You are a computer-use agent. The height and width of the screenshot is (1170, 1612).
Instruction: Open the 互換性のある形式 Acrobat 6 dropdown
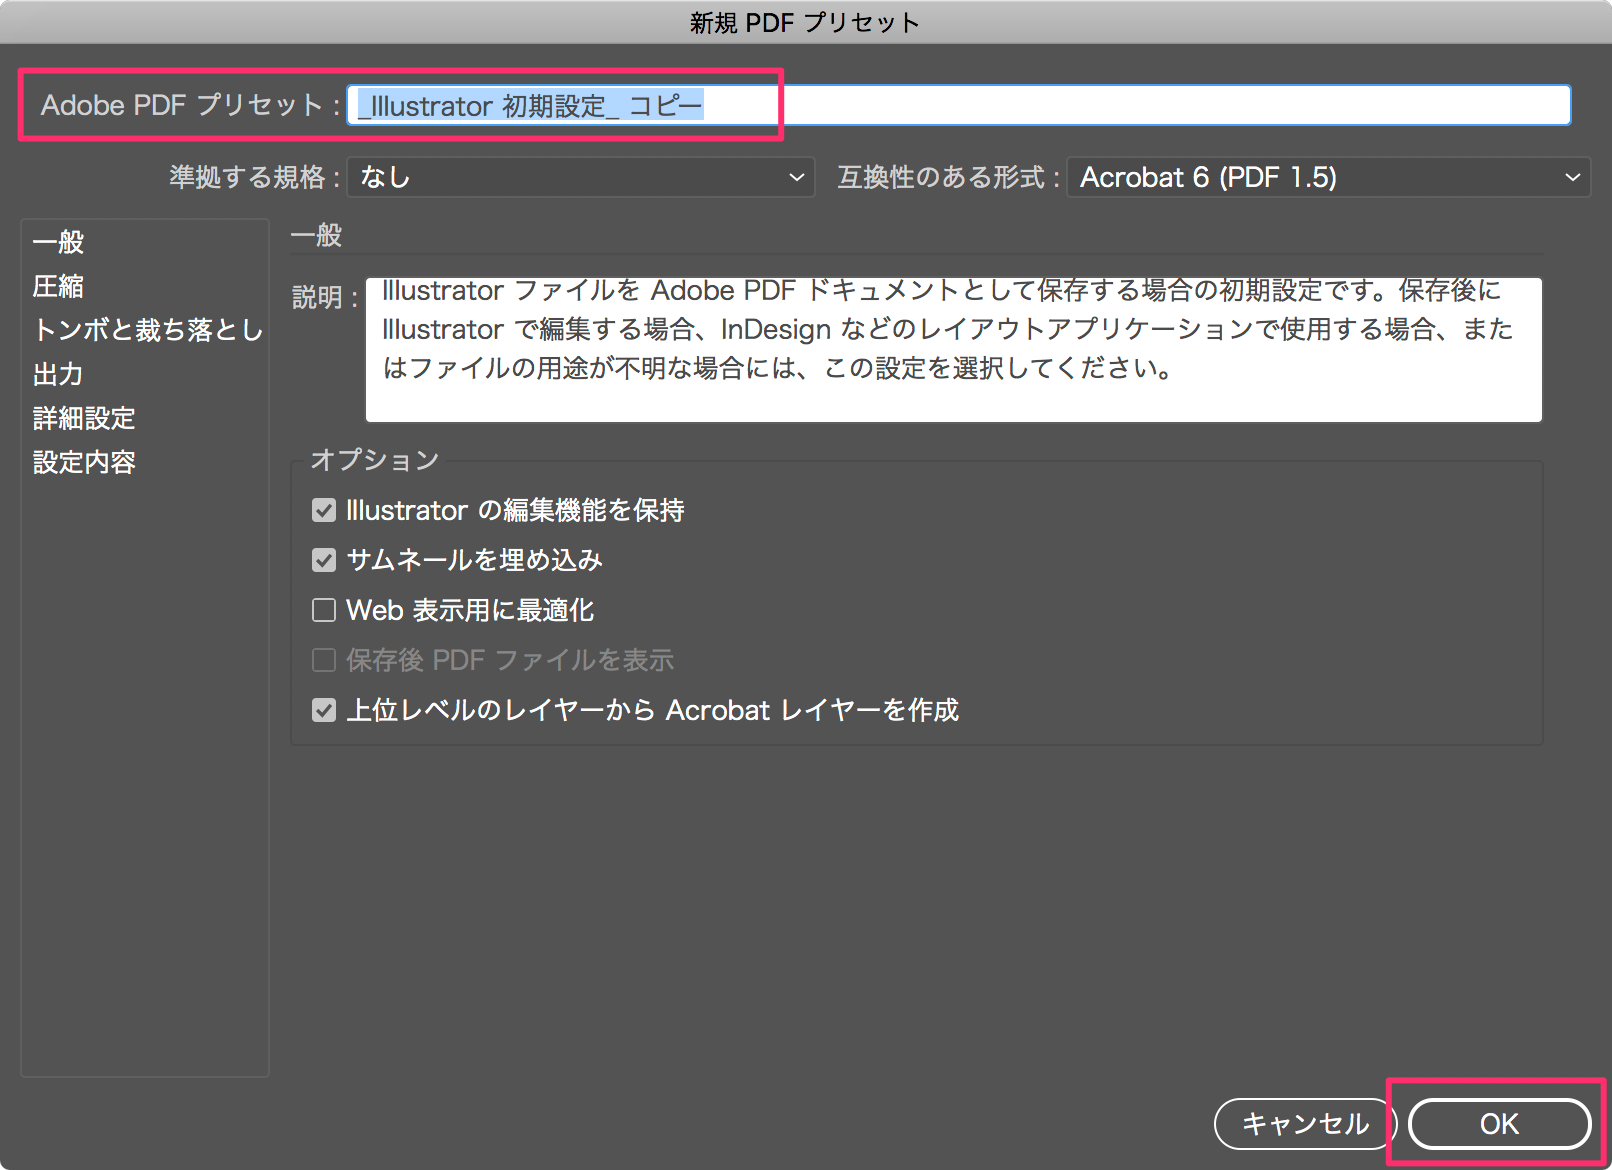pyautogui.click(x=1328, y=177)
